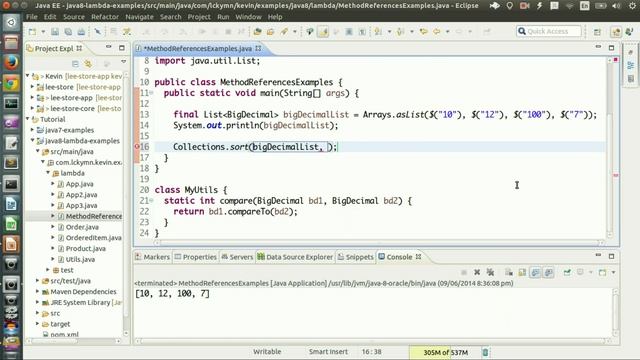This screenshot has height=360, width=640.
Task: Select the Java EE perspective button
Action: 616,32
